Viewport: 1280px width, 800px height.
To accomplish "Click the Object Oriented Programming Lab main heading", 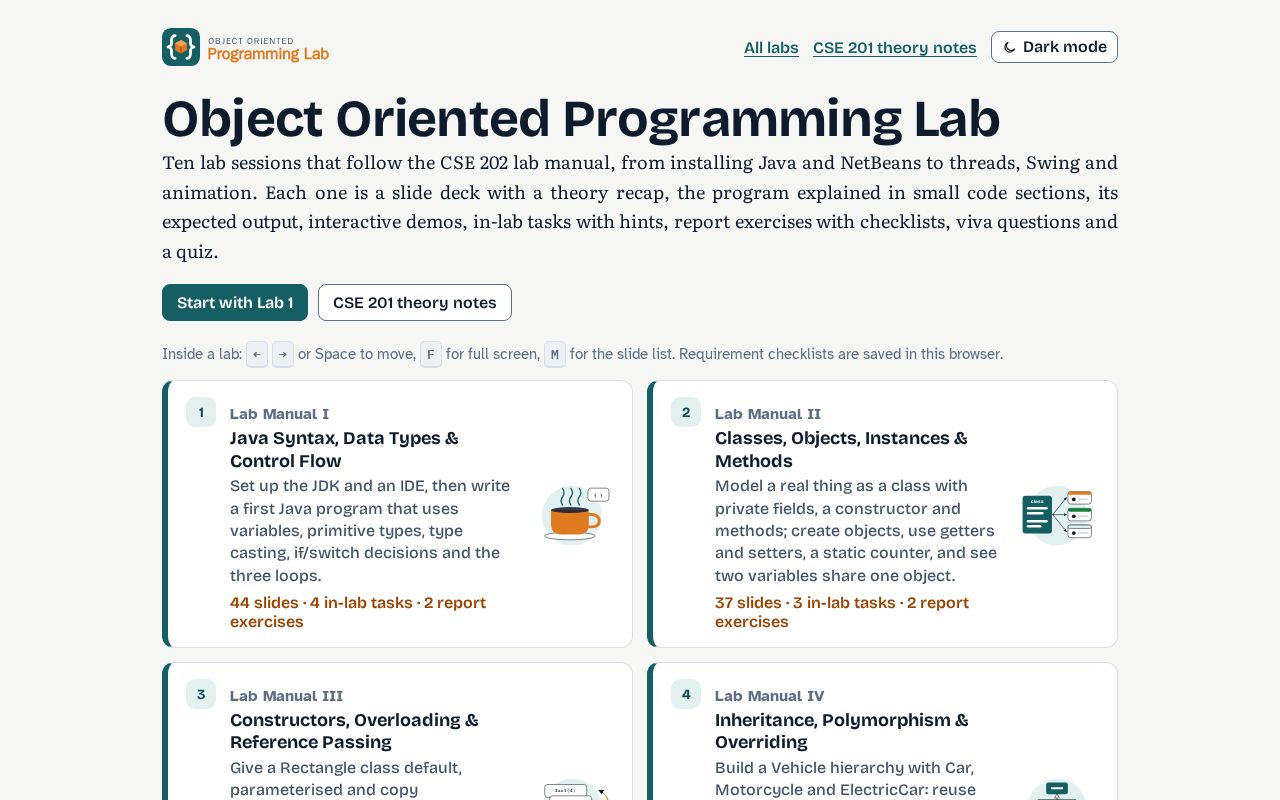I will [581, 118].
